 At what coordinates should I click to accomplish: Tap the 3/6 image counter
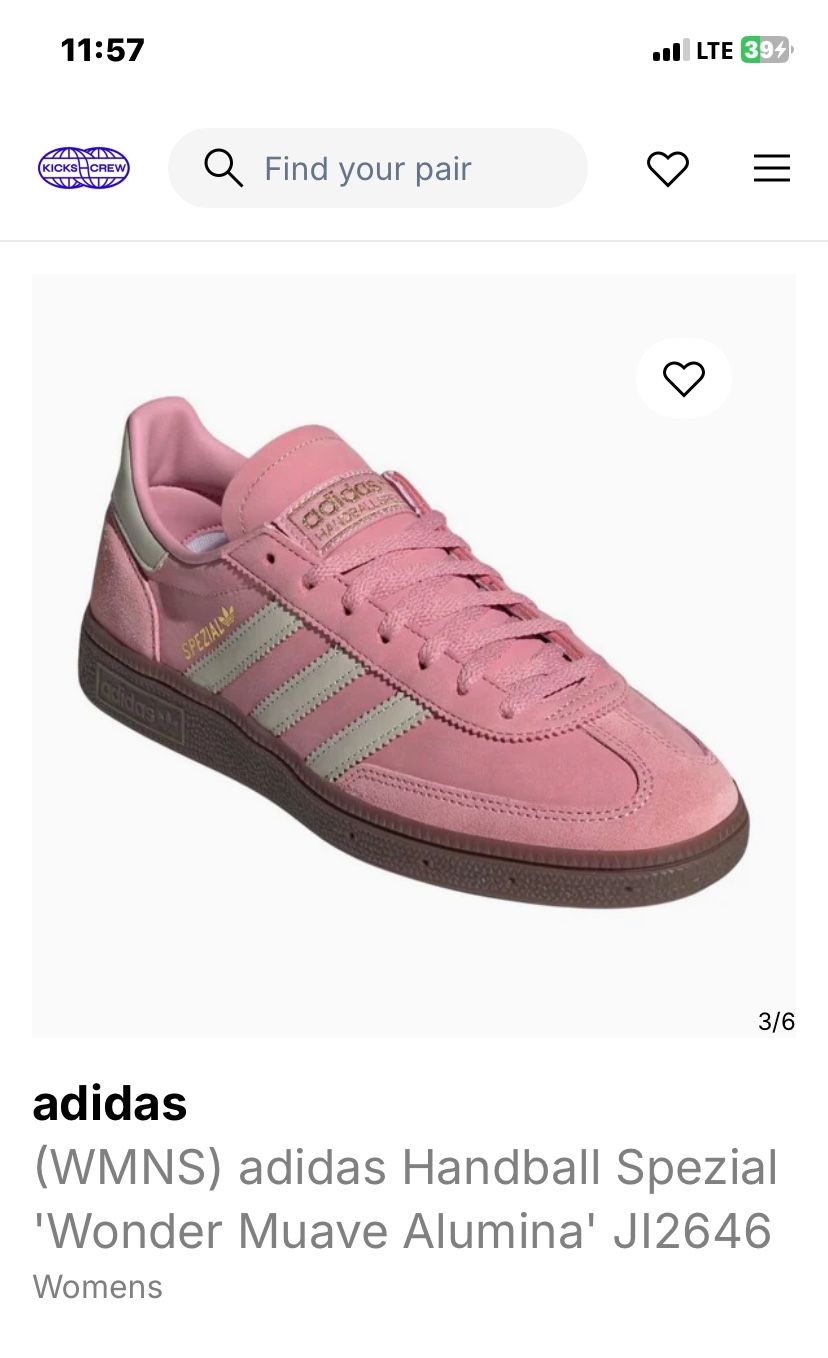776,1021
